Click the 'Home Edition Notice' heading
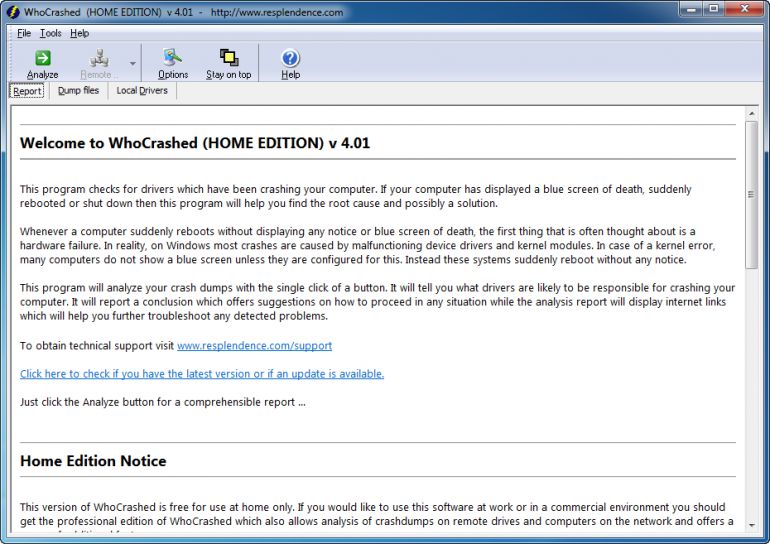The height and width of the screenshot is (544, 770). coord(93,461)
